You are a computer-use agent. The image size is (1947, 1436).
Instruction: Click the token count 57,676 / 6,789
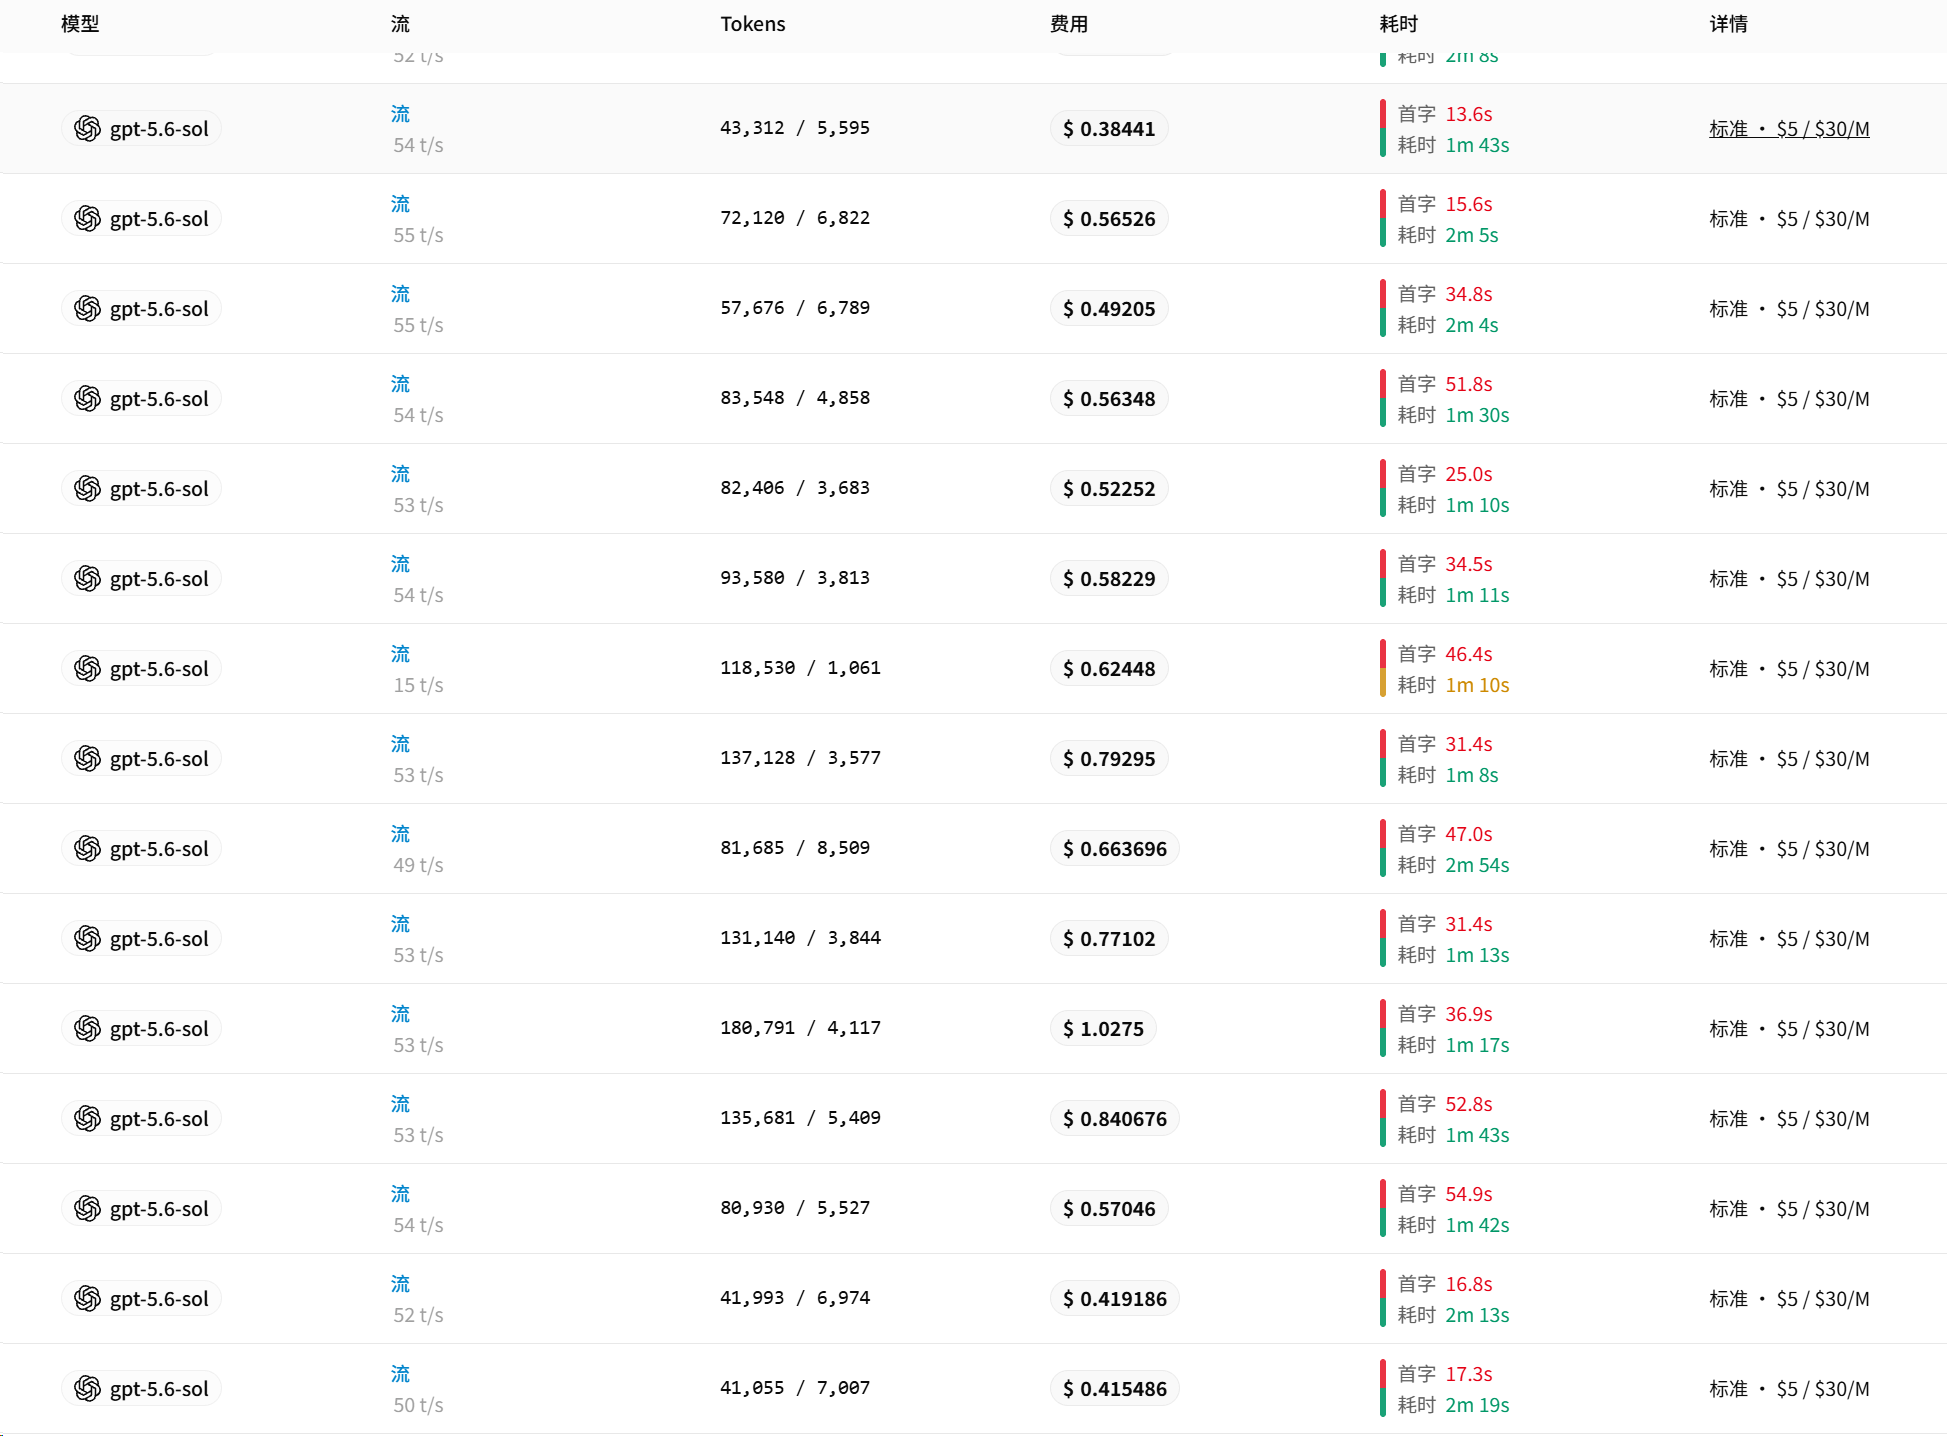point(795,308)
